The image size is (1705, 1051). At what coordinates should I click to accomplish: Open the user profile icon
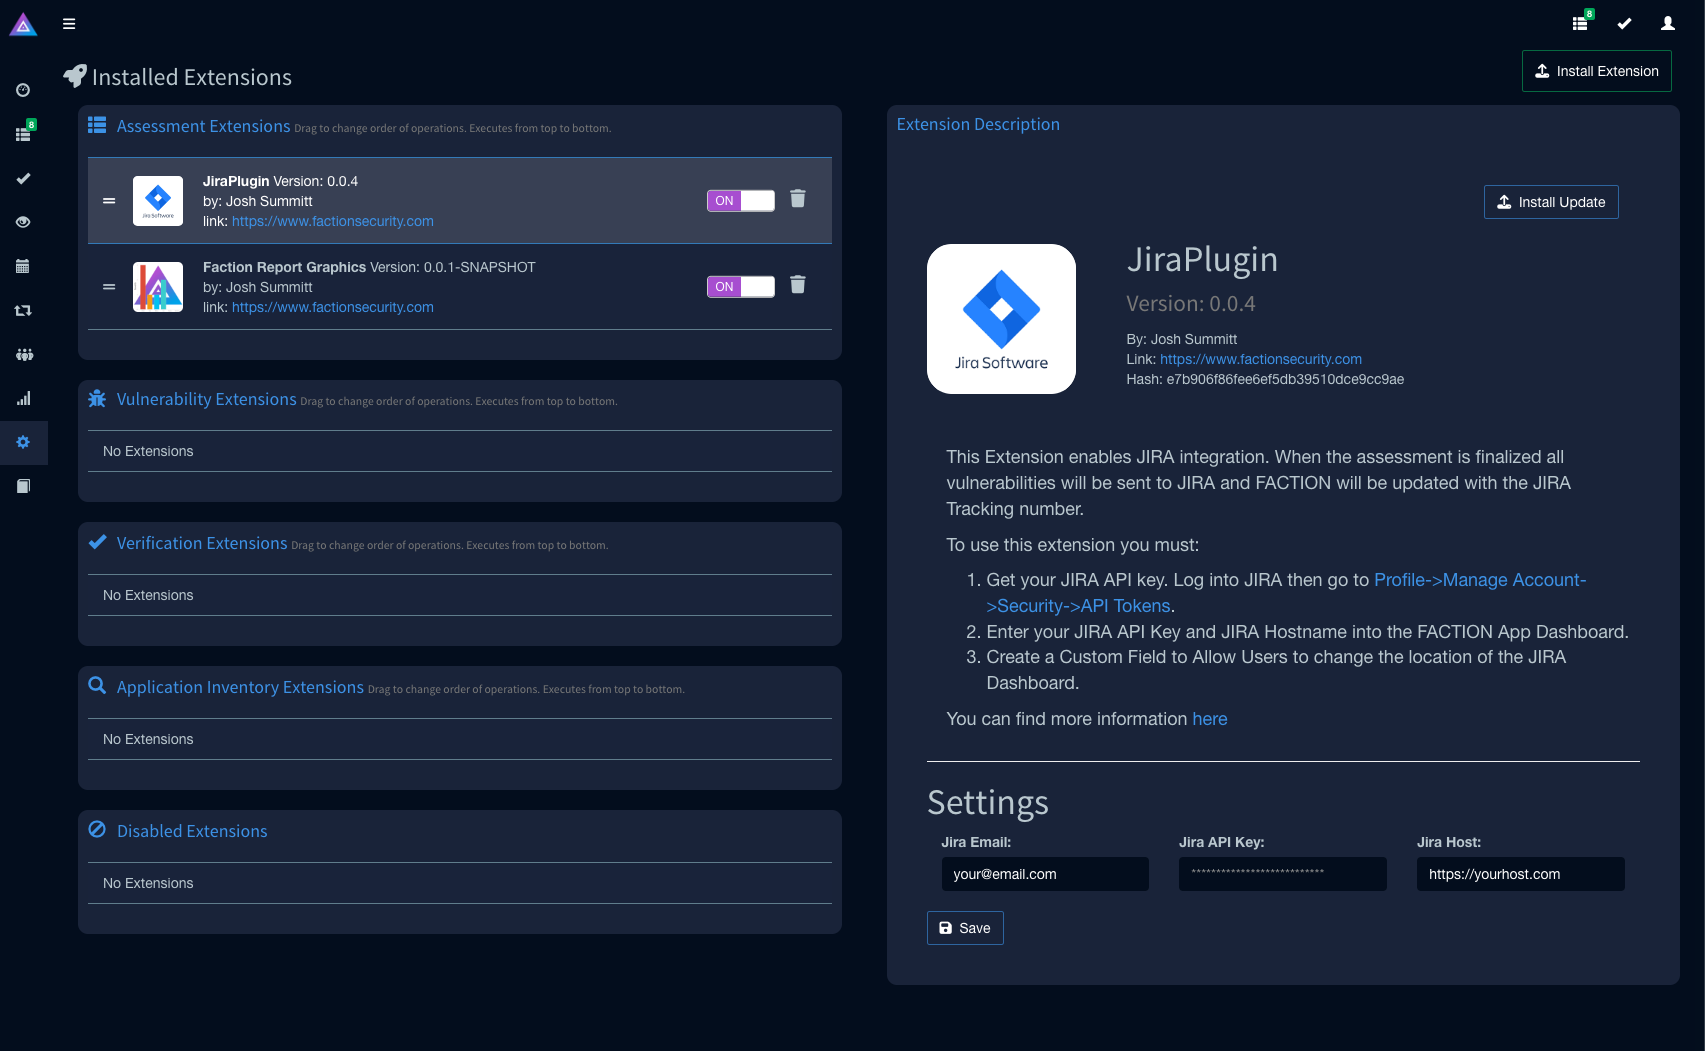tap(1668, 24)
